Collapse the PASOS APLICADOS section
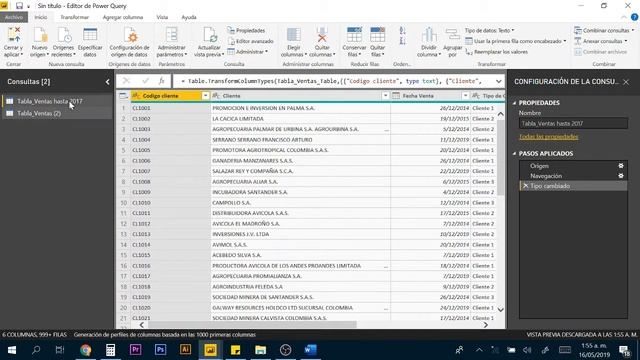Image resolution: width=640 pixels, height=360 pixels. click(x=514, y=153)
